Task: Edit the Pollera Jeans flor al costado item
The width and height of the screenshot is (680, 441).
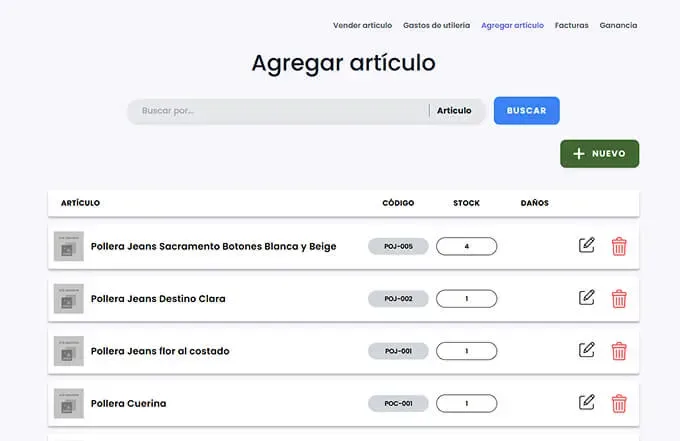Action: click(587, 350)
